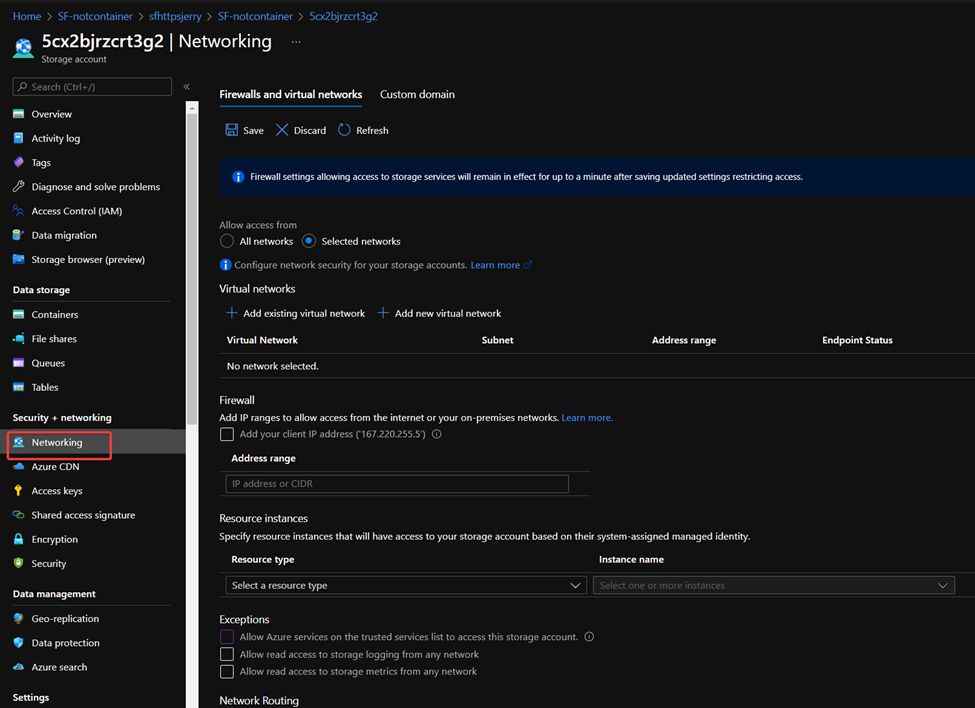975x708 pixels.
Task: Click the Activity log icon
Action: (x=19, y=138)
